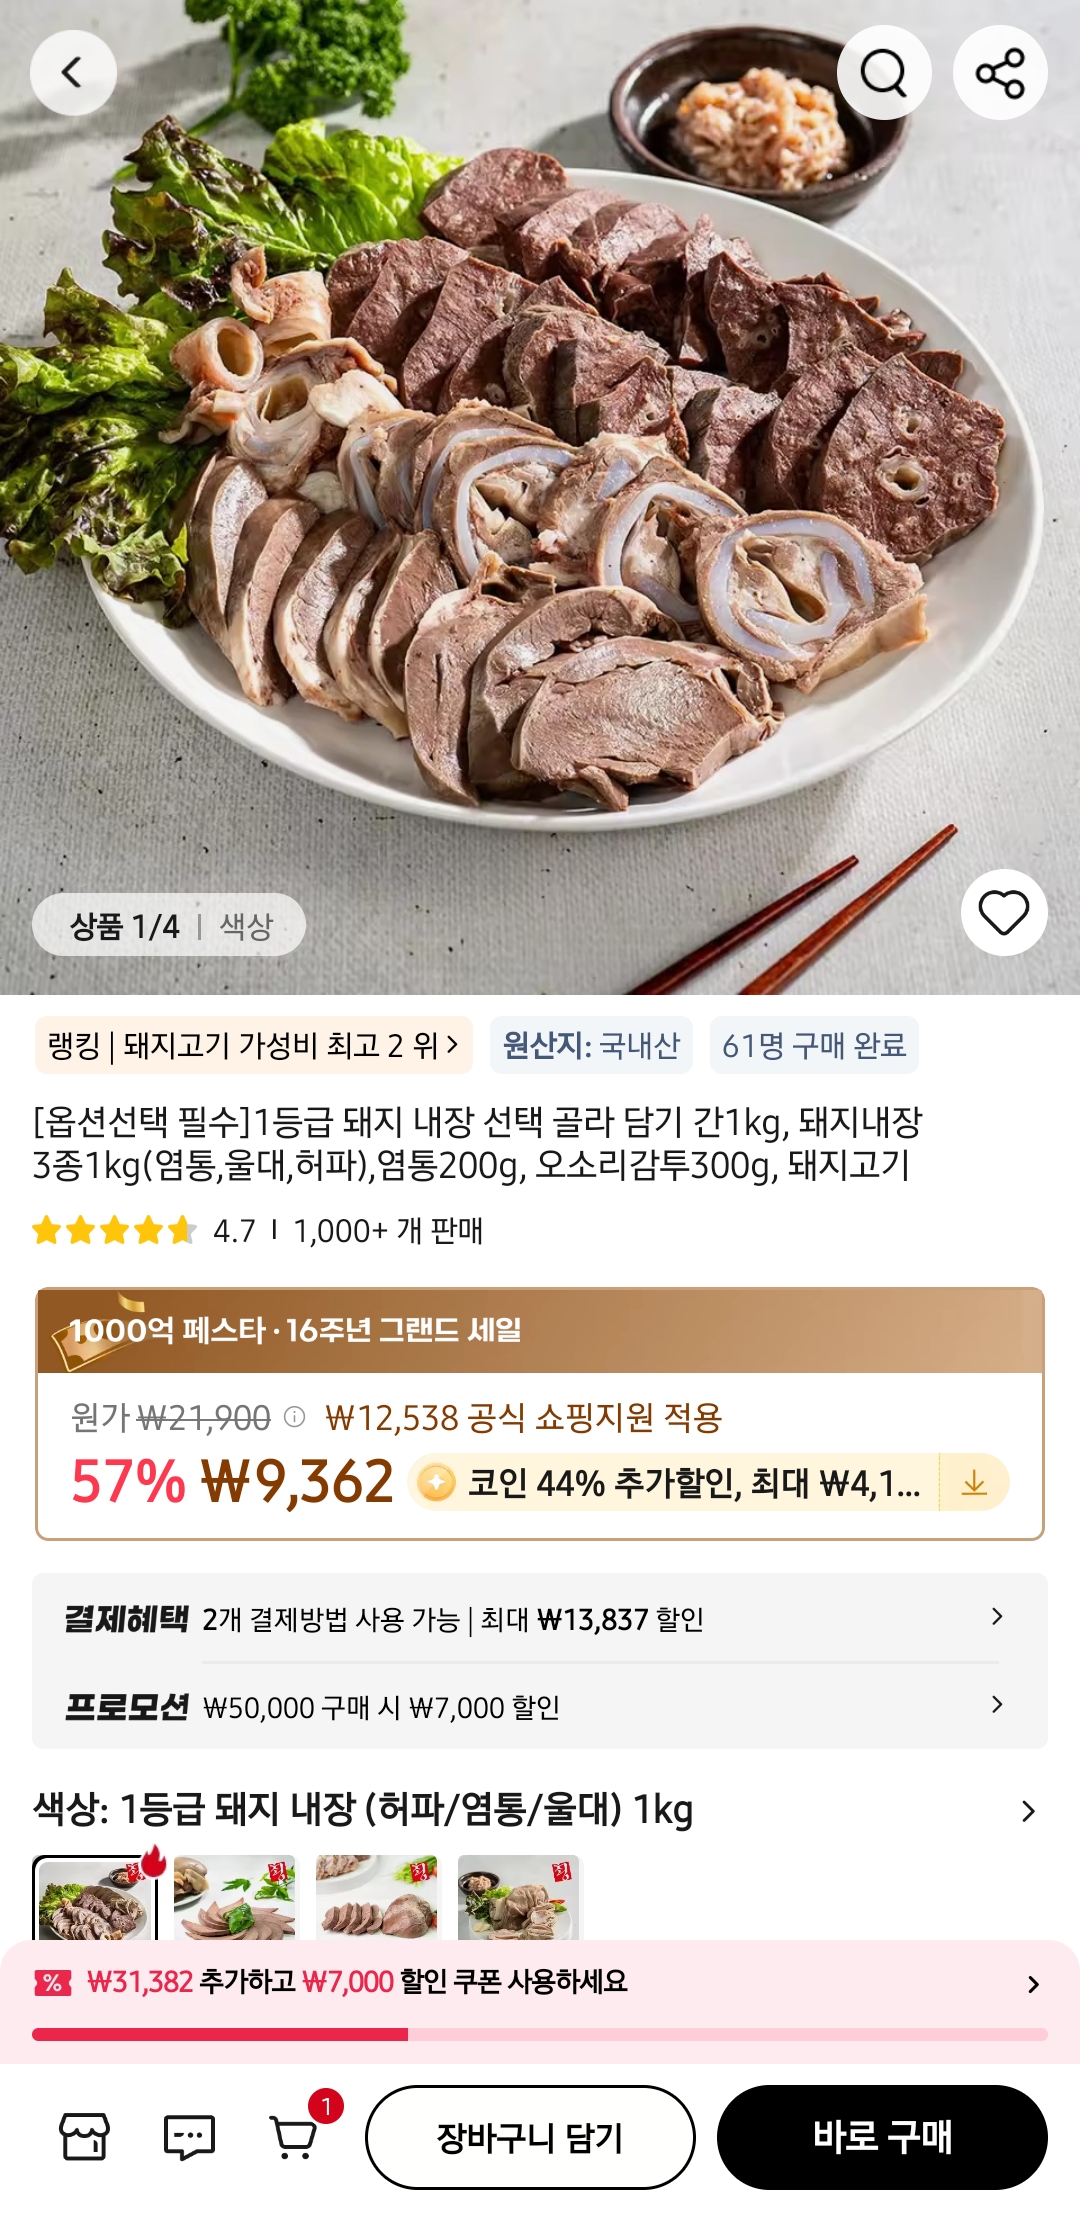The image size is (1080, 2216).
Task: Open 돼지고기 가성비 ranking link
Action: (x=253, y=1046)
